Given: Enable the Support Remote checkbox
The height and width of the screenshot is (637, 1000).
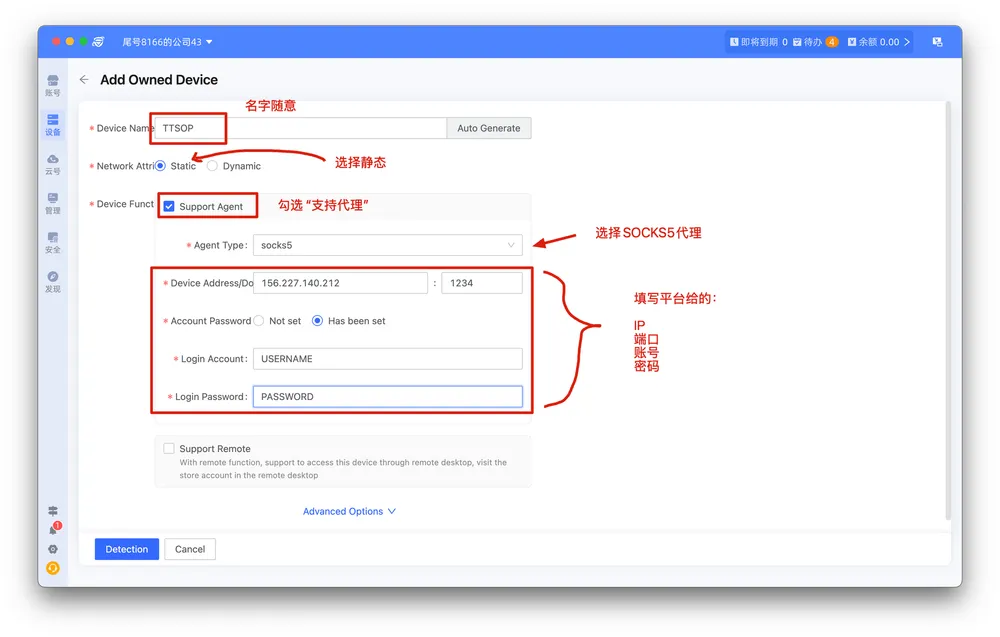Looking at the screenshot, I should [x=169, y=449].
